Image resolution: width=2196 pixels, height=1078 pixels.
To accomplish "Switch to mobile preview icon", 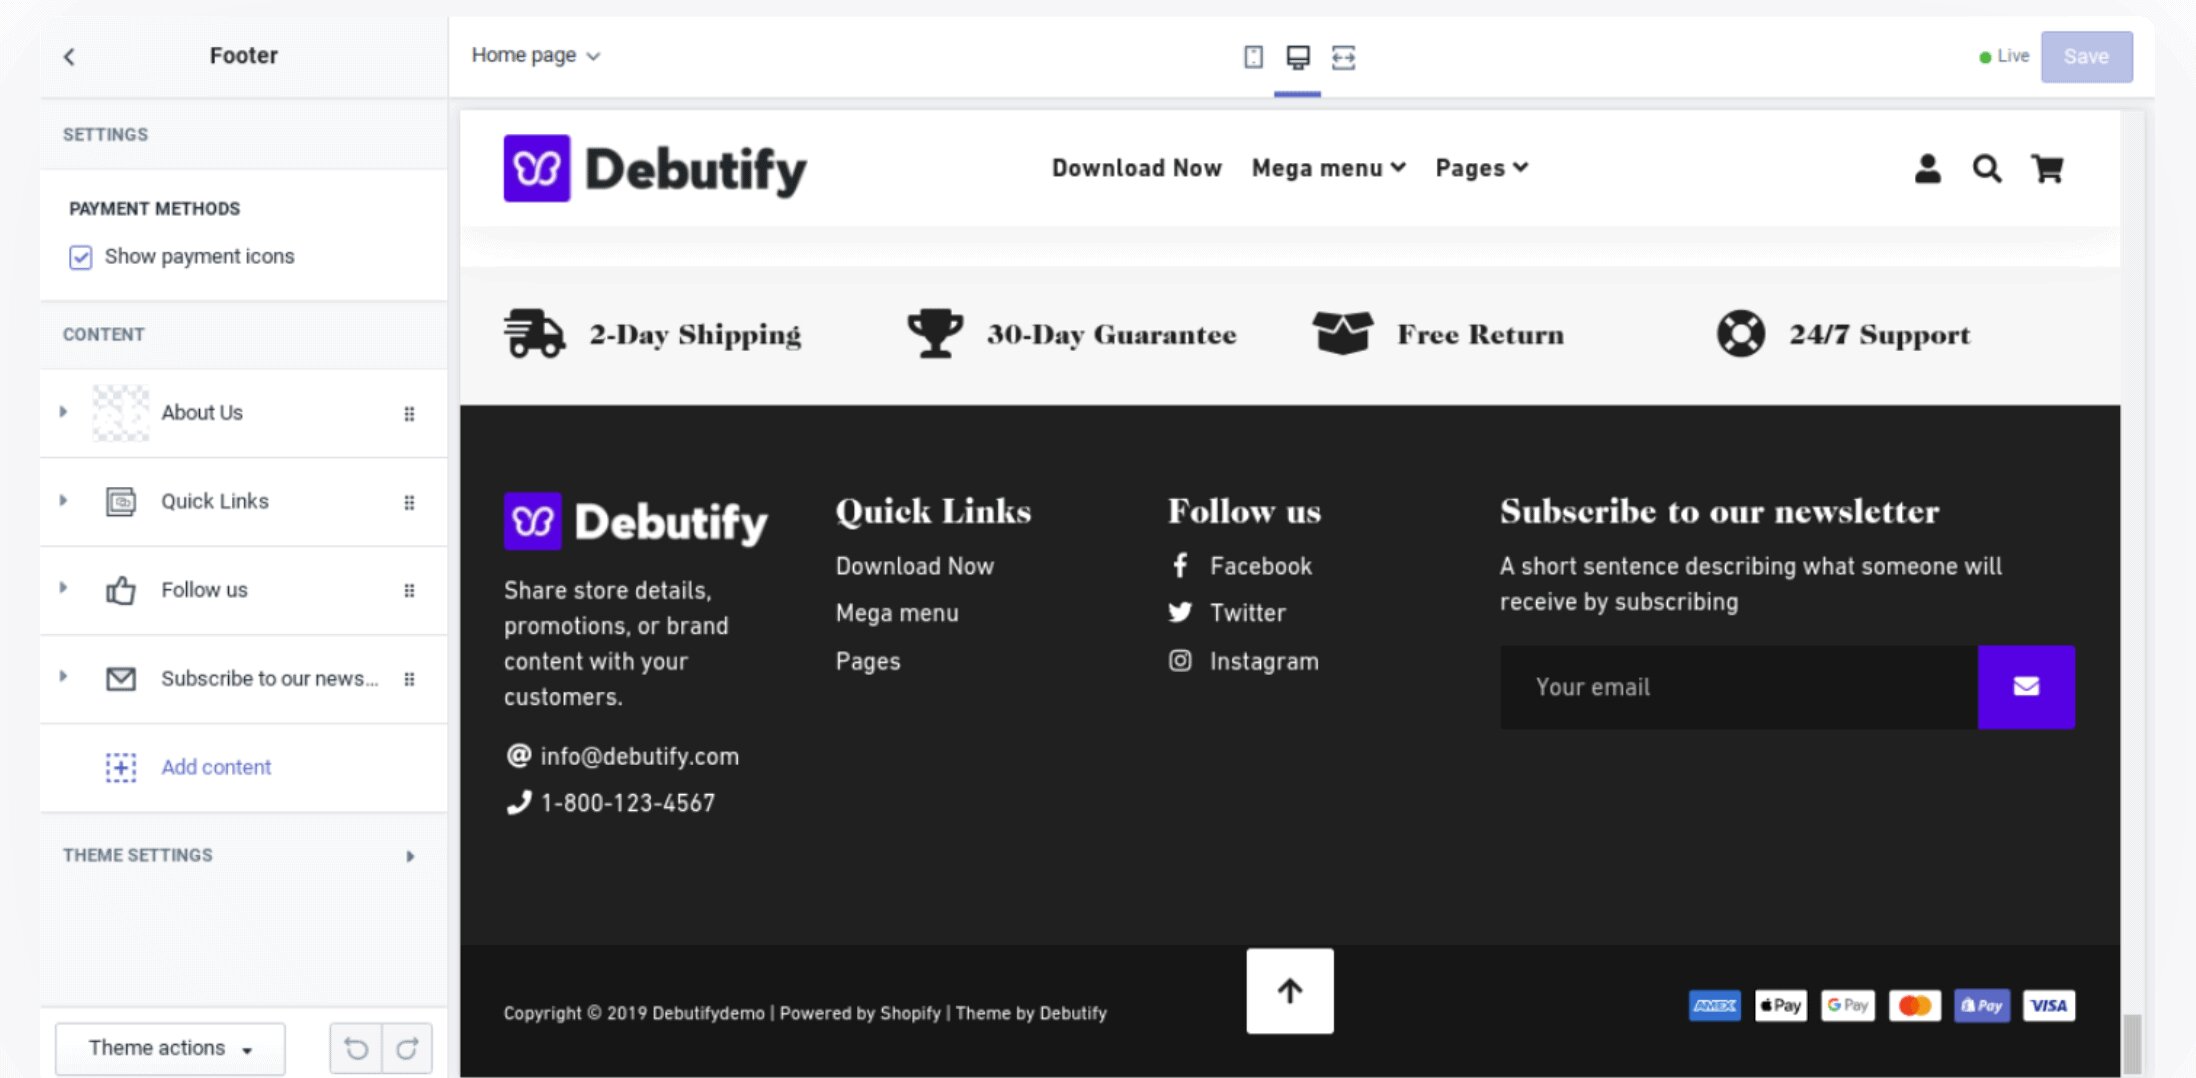I will click(x=1253, y=57).
